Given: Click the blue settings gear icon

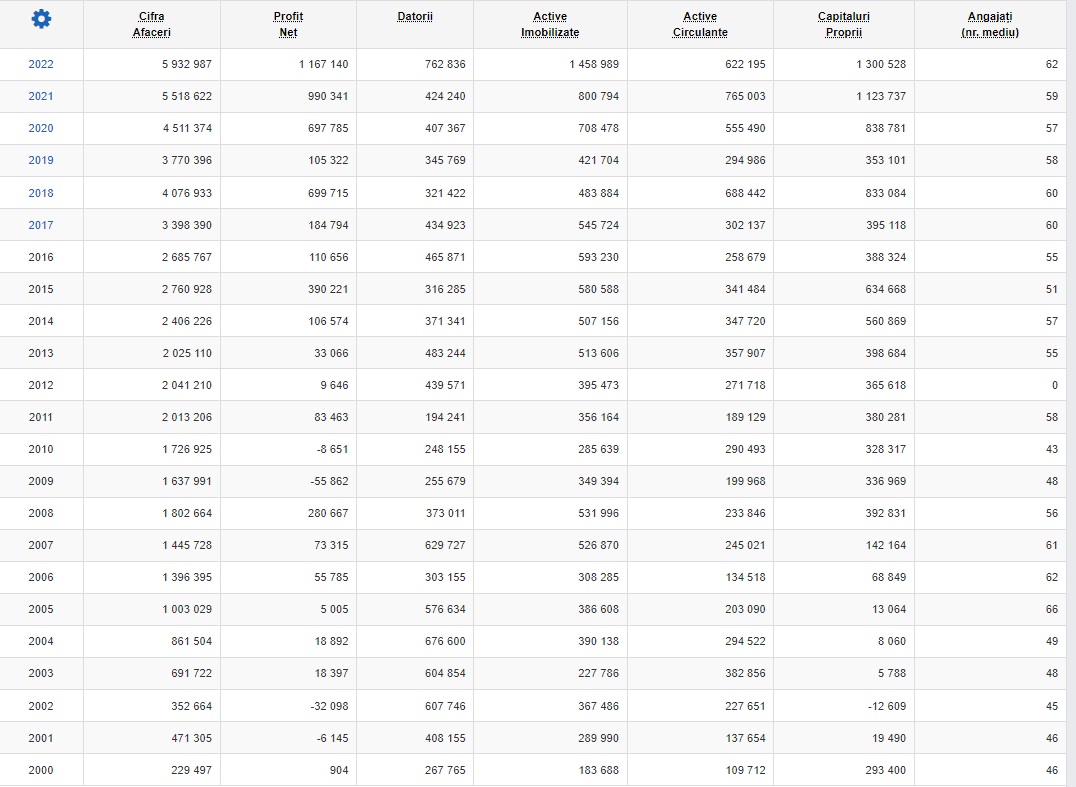Looking at the screenshot, I should point(41,19).
